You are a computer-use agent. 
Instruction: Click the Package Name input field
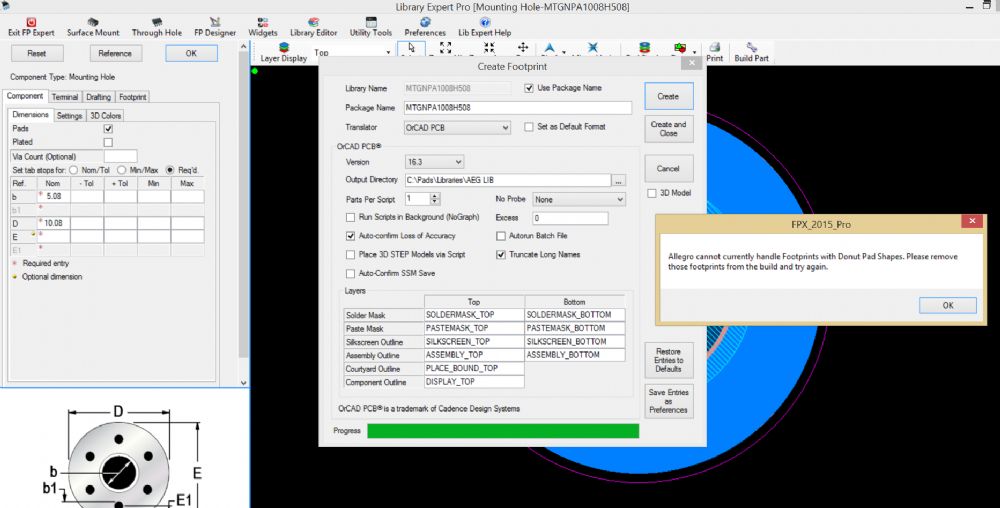[517, 108]
